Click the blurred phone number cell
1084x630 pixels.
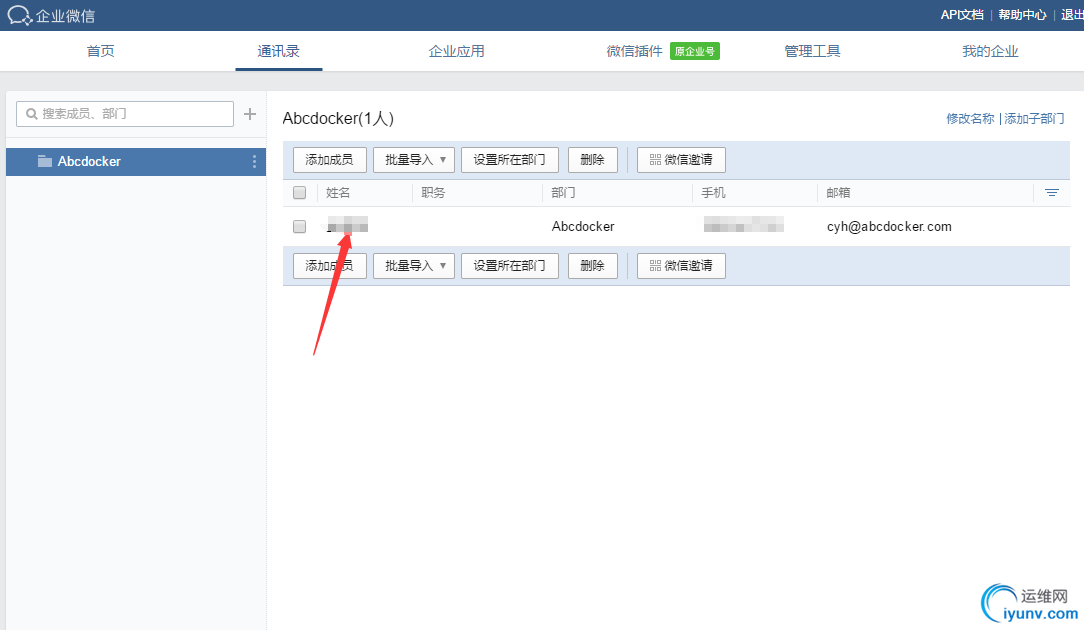click(744, 224)
